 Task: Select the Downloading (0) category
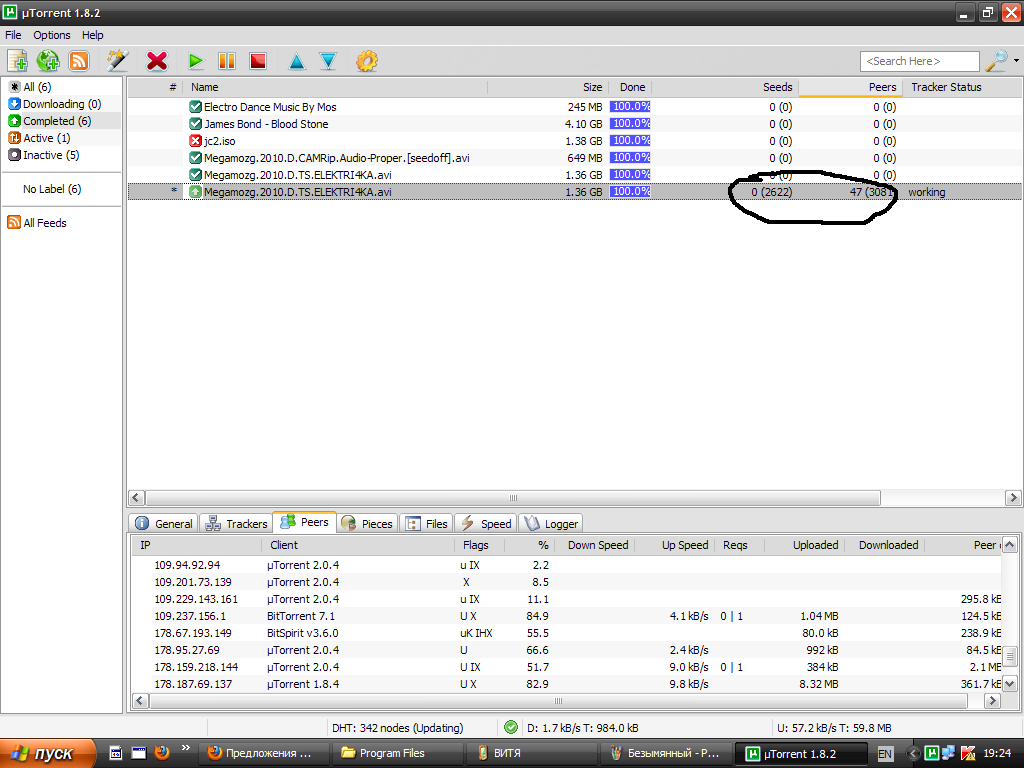click(61, 104)
